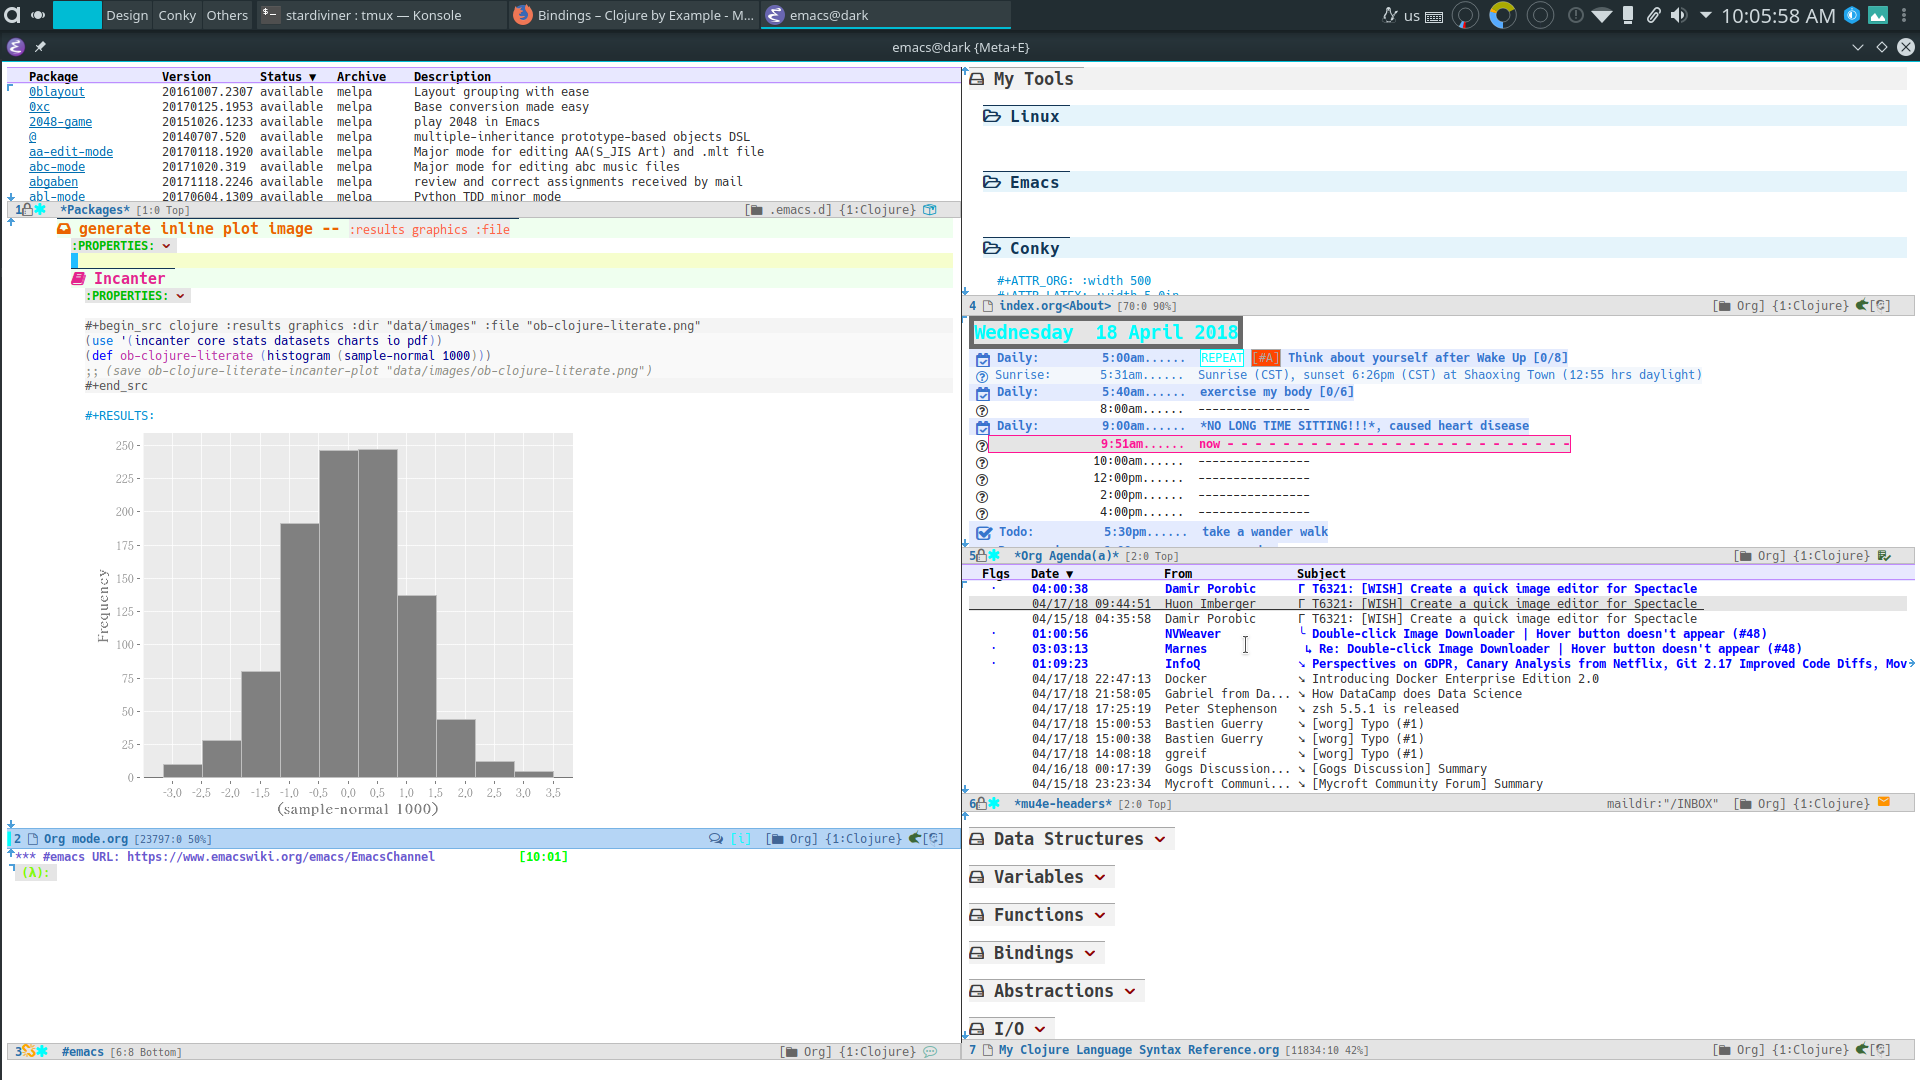Open the abc-mode package link
The height and width of the screenshot is (1080, 1920).
tap(57, 167)
